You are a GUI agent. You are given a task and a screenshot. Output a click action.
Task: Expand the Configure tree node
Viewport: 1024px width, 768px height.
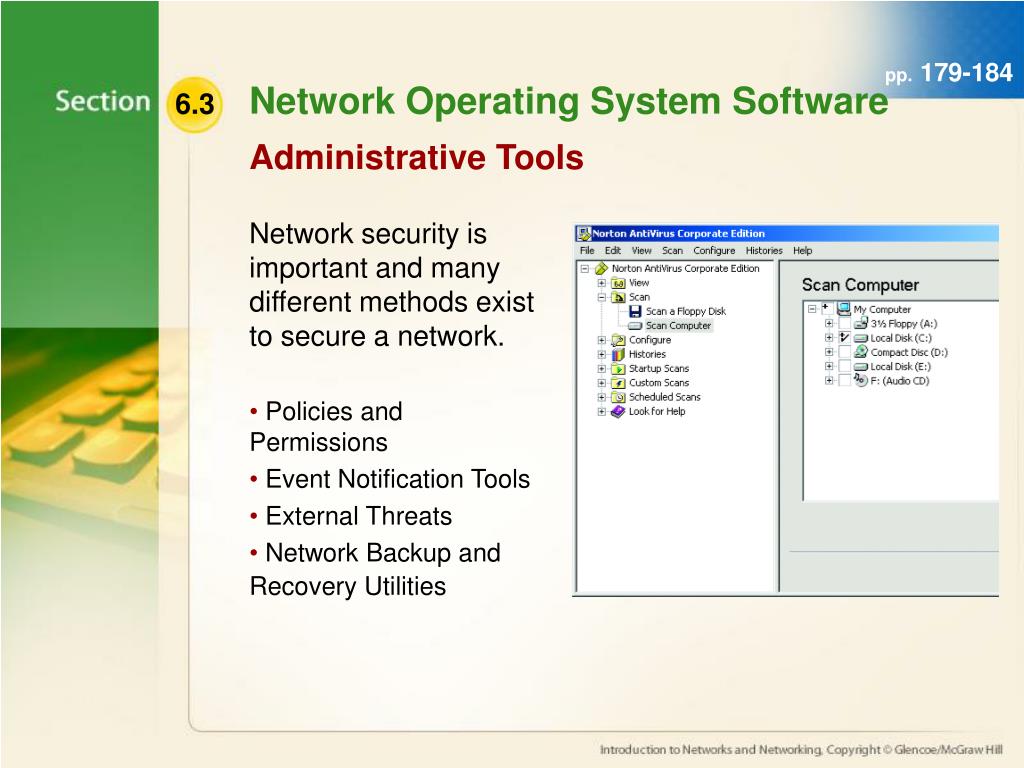tap(601, 340)
